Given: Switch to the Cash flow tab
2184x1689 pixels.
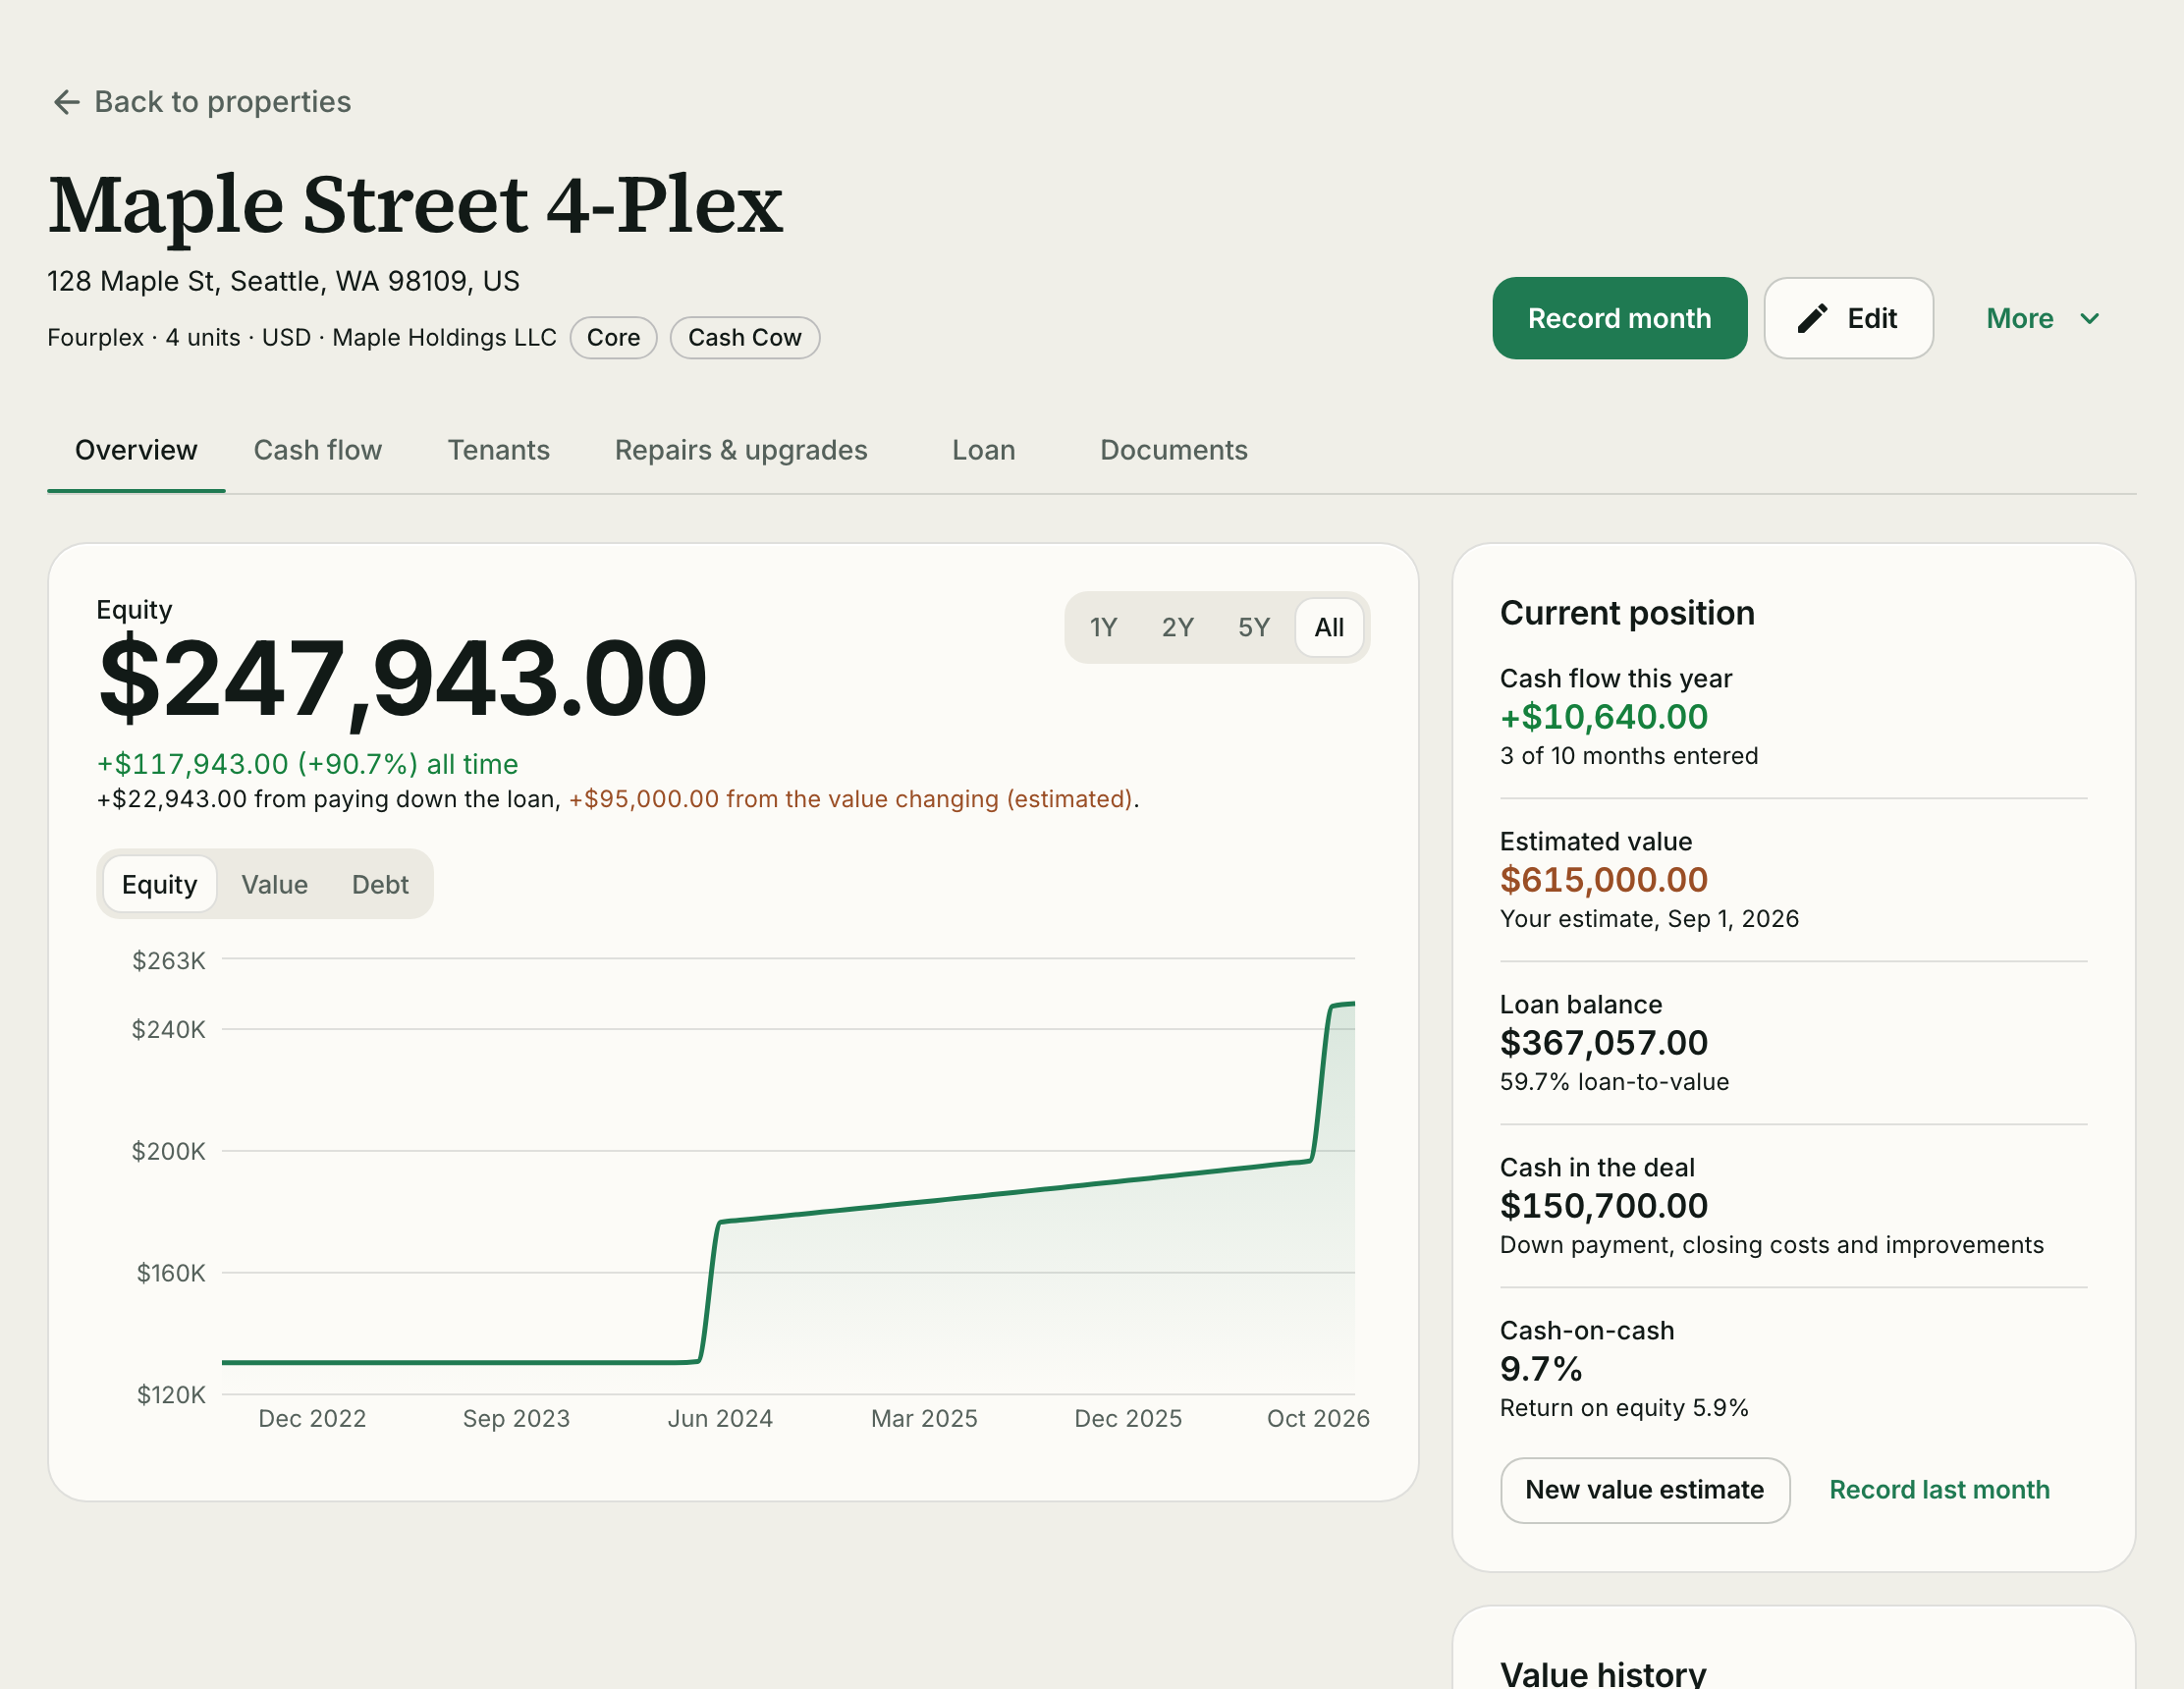Looking at the screenshot, I should [x=318, y=450].
